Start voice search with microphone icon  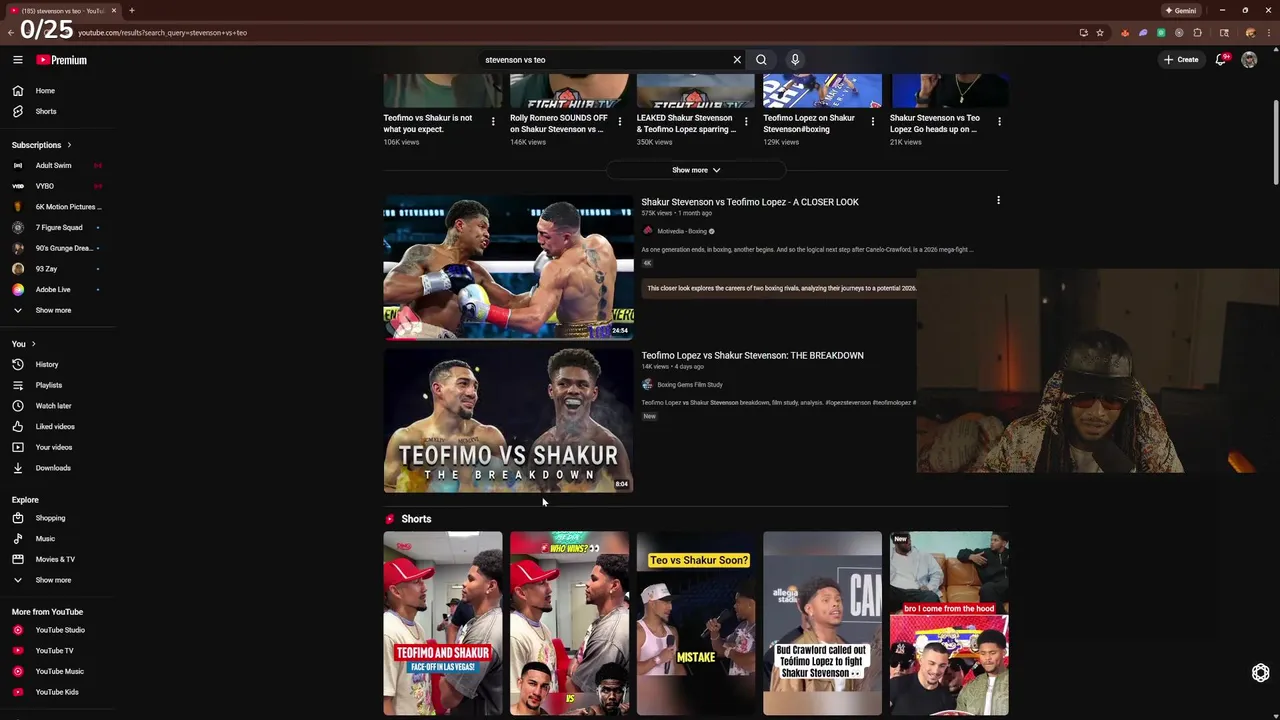pyautogui.click(x=795, y=60)
